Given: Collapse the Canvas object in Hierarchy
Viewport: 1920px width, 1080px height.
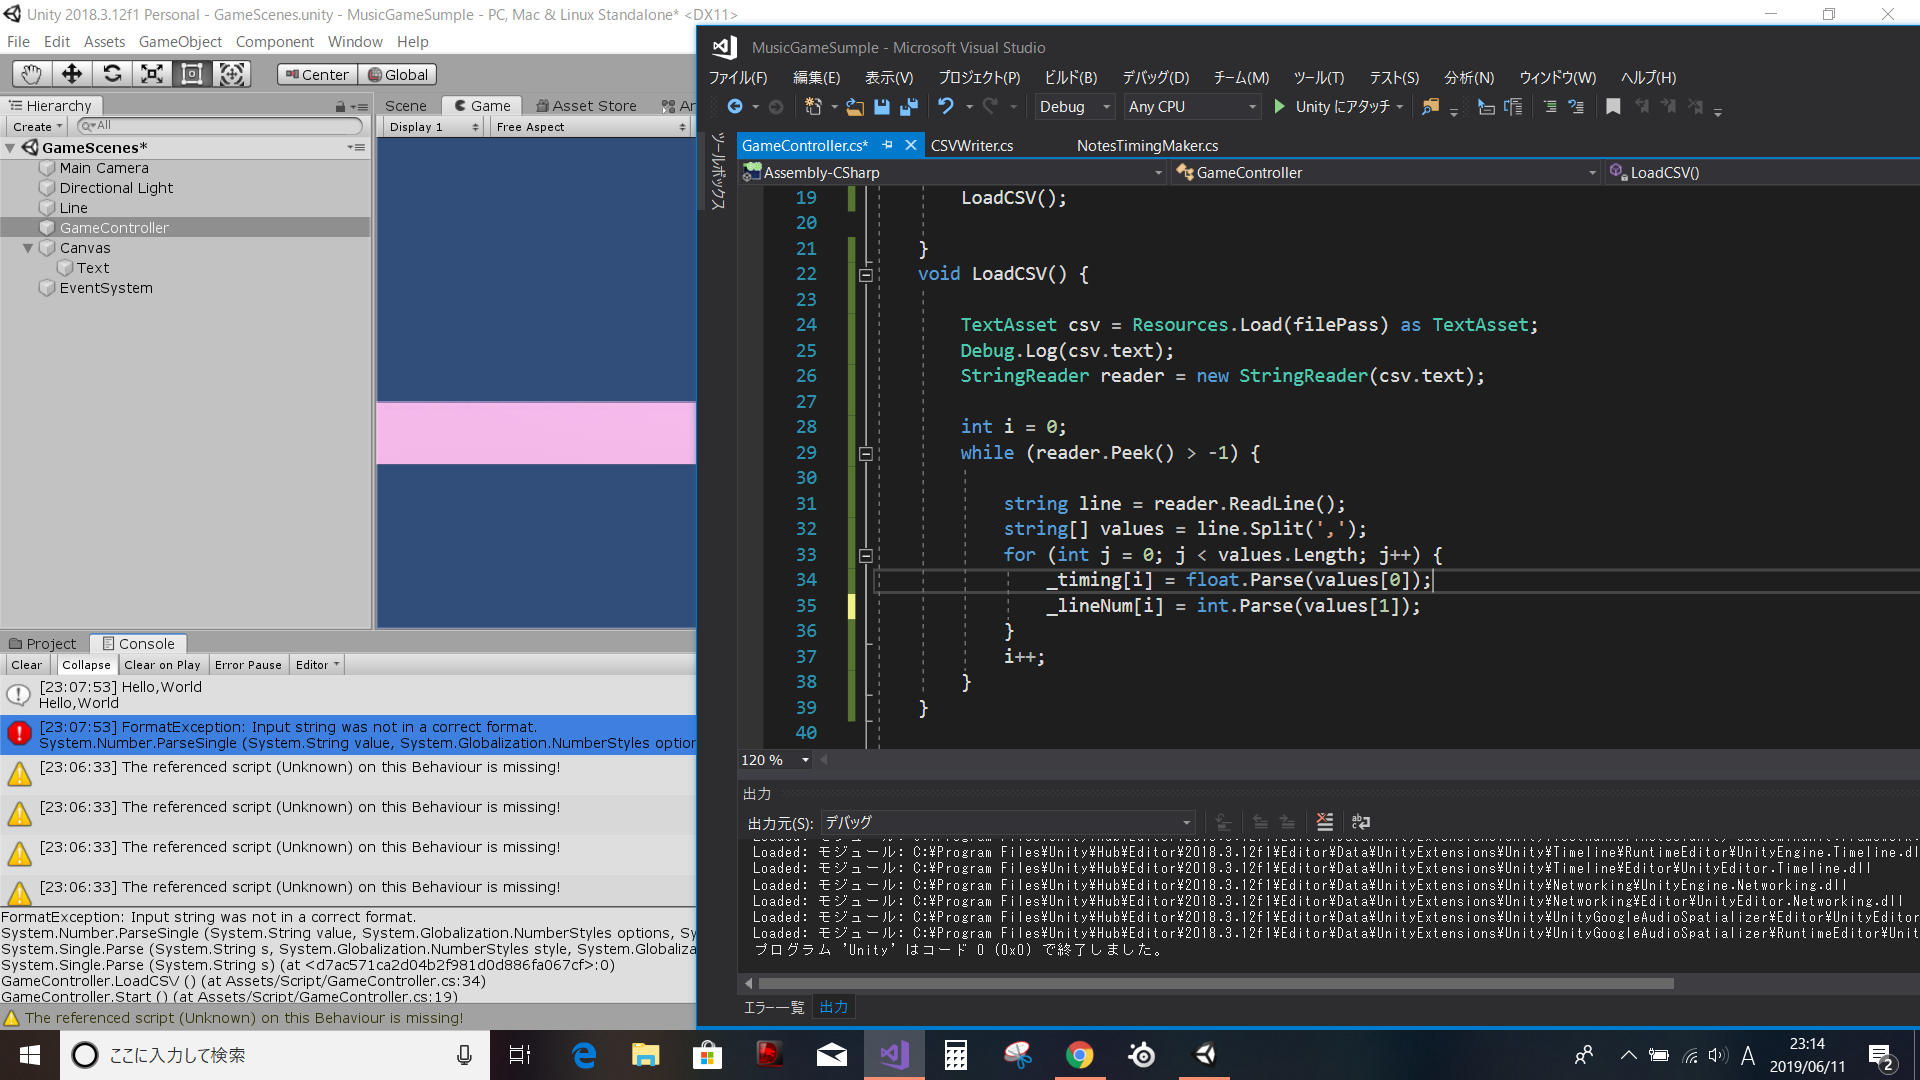Looking at the screenshot, I should 28,248.
